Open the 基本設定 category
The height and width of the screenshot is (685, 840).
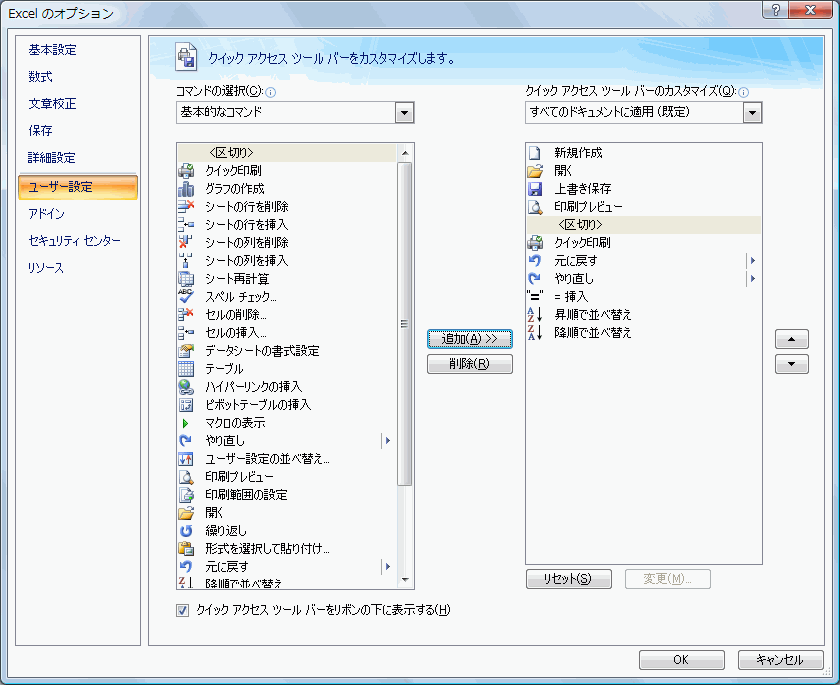pos(52,50)
